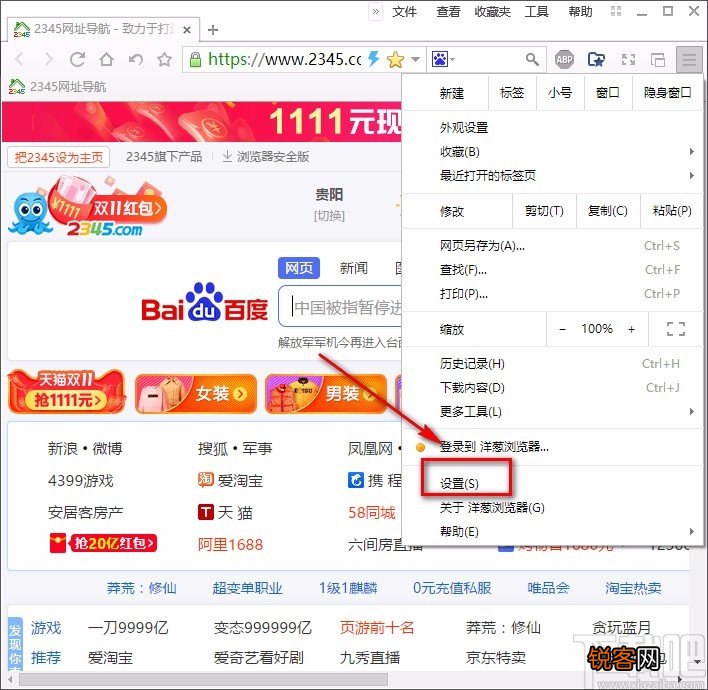Screen dimensions: 708x690
Task: Click 把2345设为主页 button
Action: tap(59, 157)
